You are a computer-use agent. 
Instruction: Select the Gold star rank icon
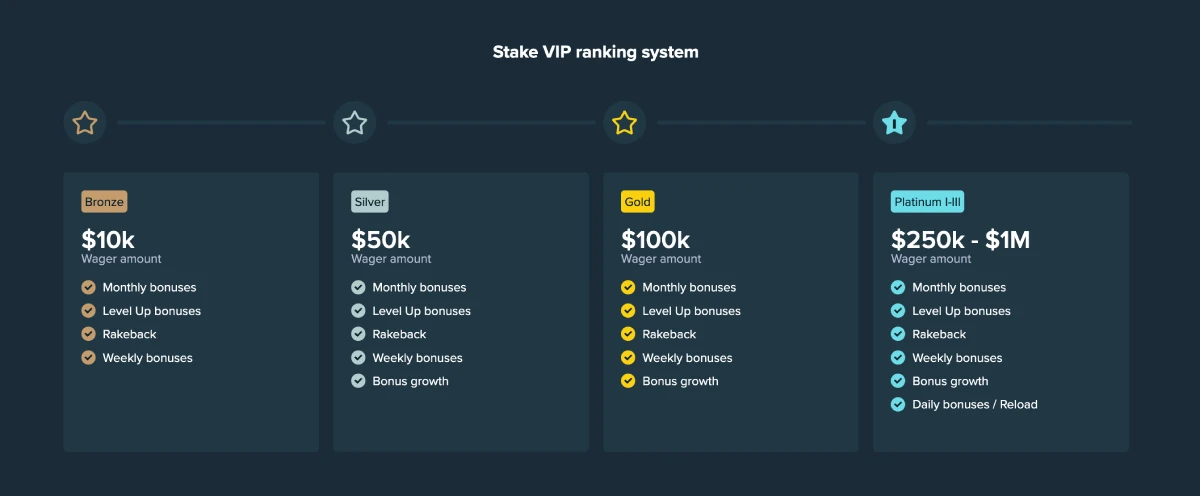coord(625,123)
